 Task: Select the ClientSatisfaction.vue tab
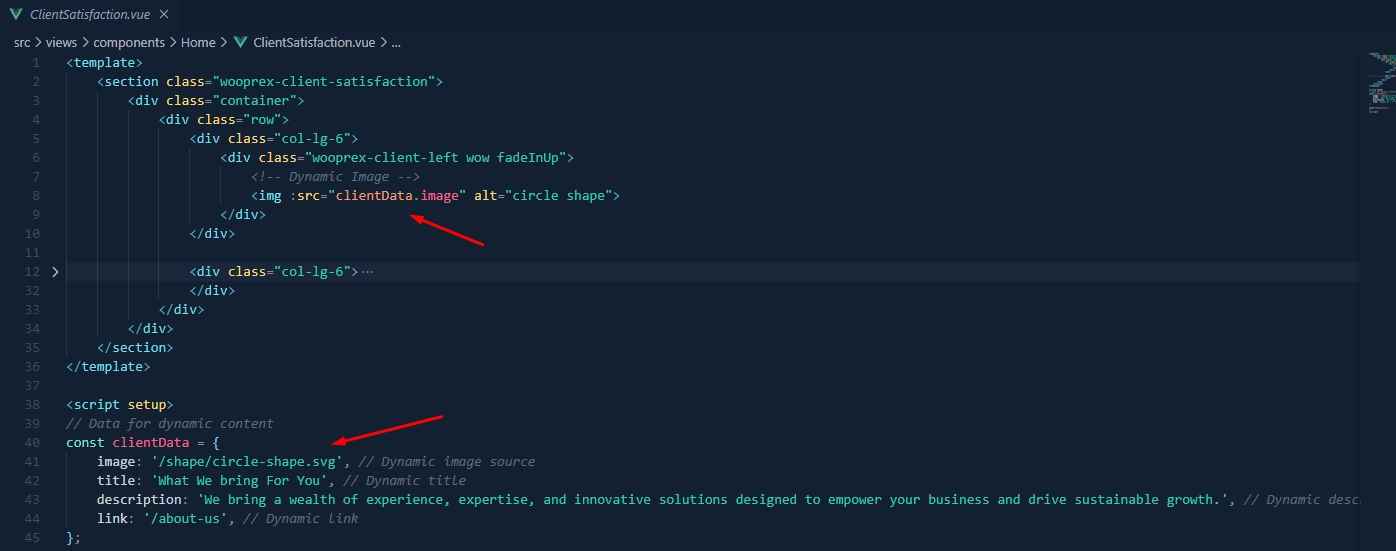pyautogui.click(x=90, y=15)
